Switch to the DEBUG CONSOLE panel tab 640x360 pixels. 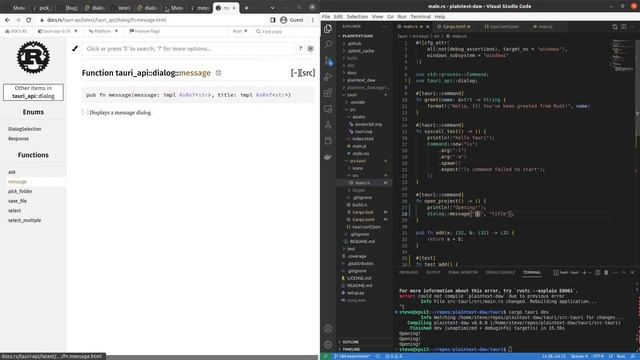500,272
